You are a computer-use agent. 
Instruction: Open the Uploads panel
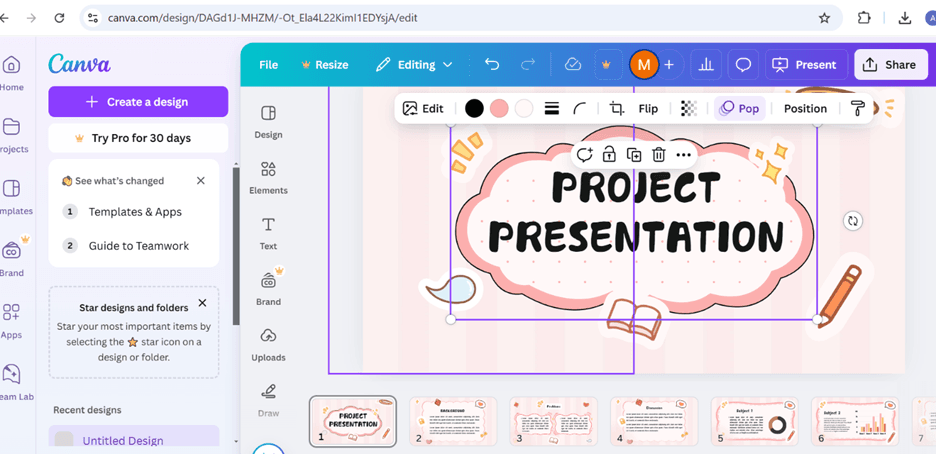(268, 345)
